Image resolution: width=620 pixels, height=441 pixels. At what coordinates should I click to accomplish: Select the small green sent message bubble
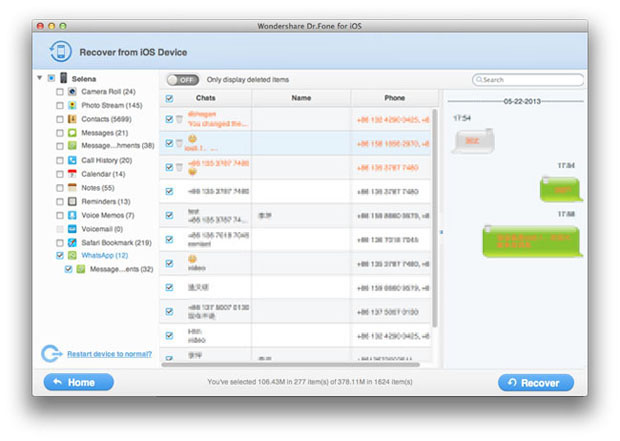click(561, 189)
